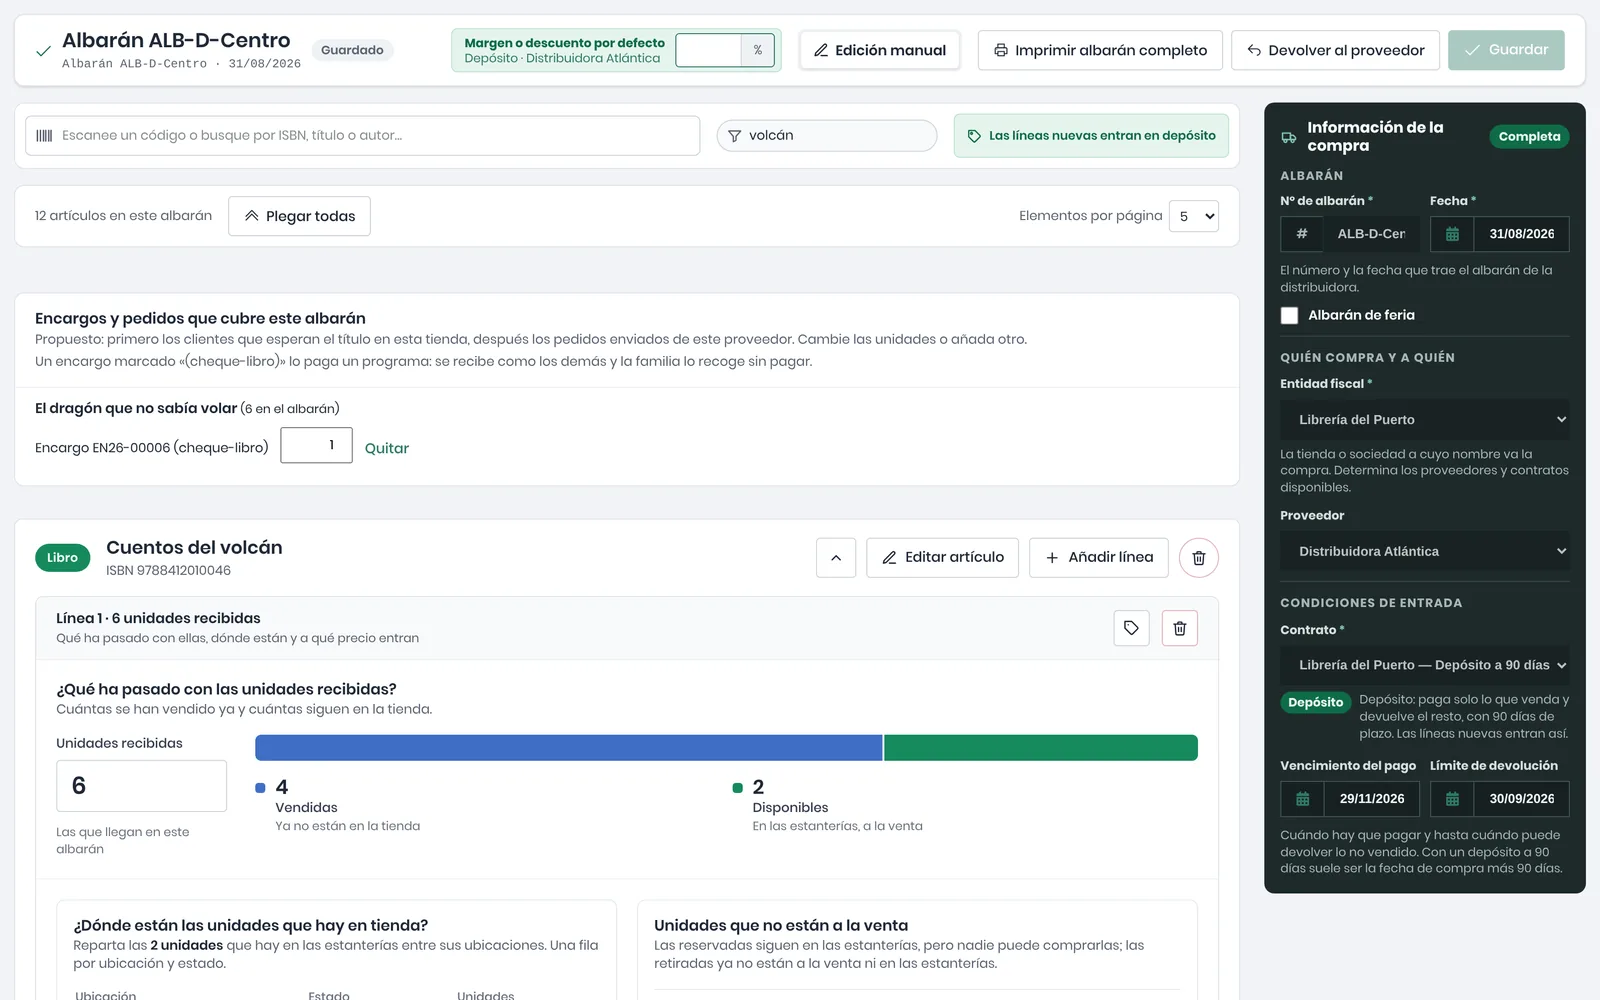Click the Completa status badge
The height and width of the screenshot is (1000, 1600).
point(1529,137)
